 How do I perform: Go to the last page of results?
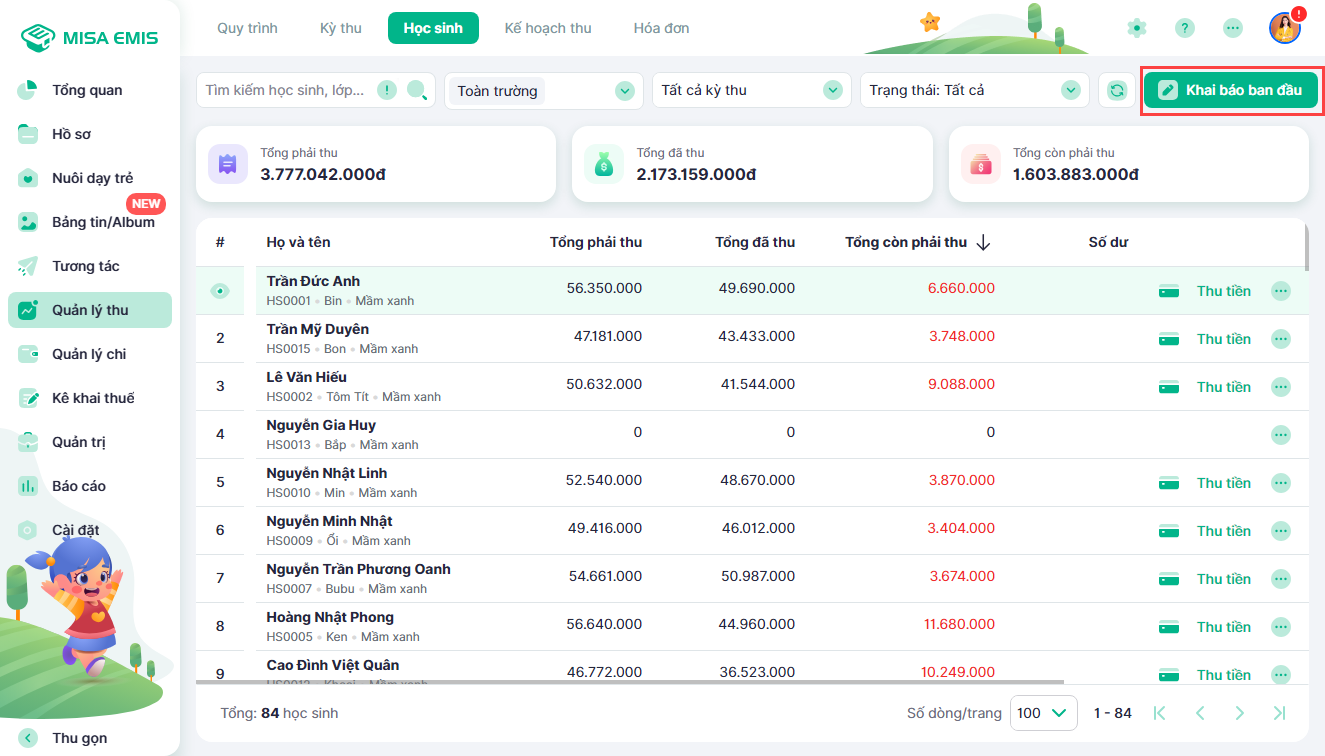(x=1279, y=713)
